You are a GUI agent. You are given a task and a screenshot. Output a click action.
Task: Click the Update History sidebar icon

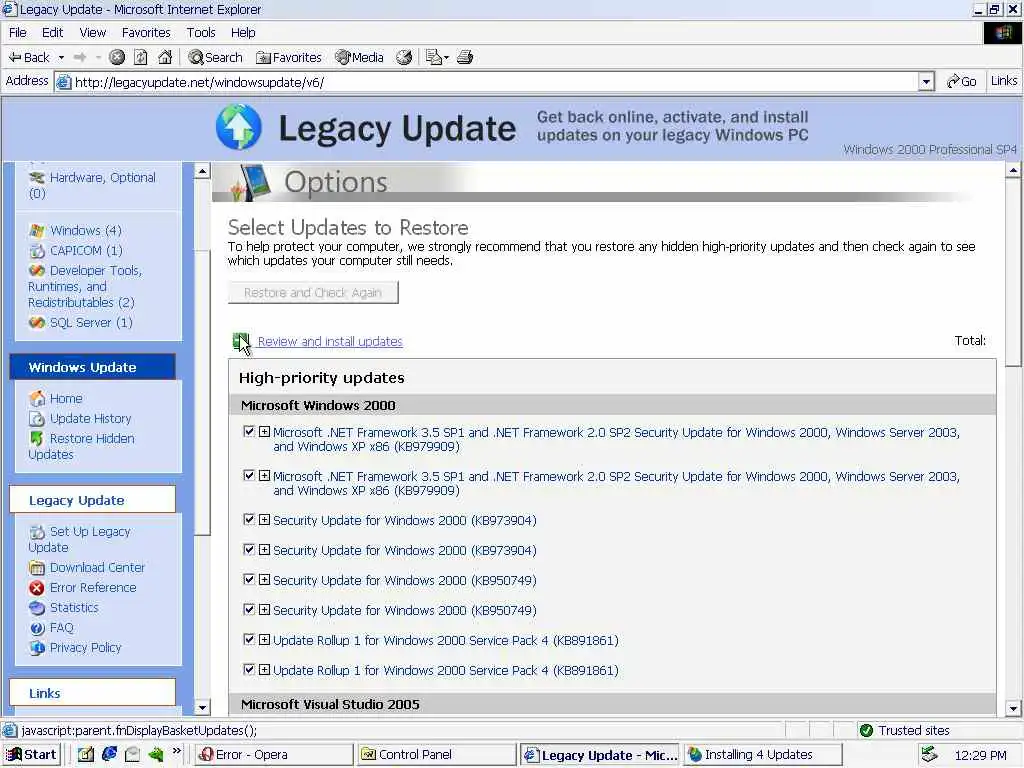point(37,419)
